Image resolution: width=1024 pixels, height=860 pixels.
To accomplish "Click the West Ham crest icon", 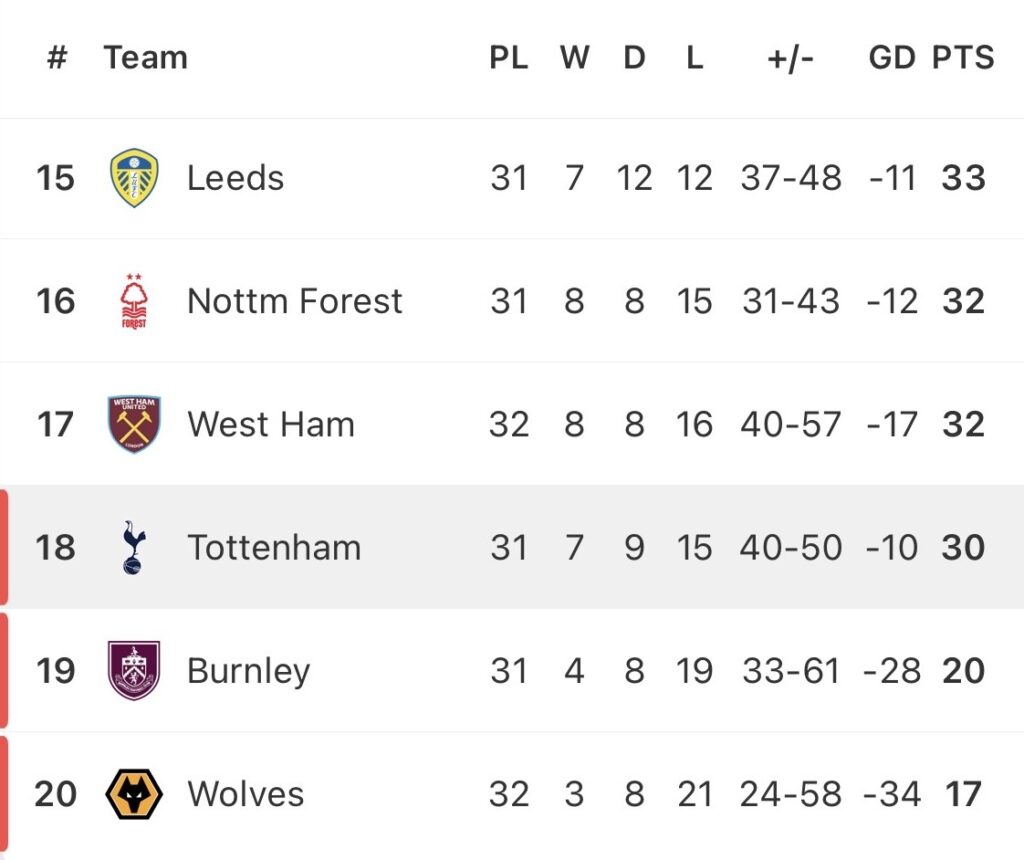I will click(134, 424).
